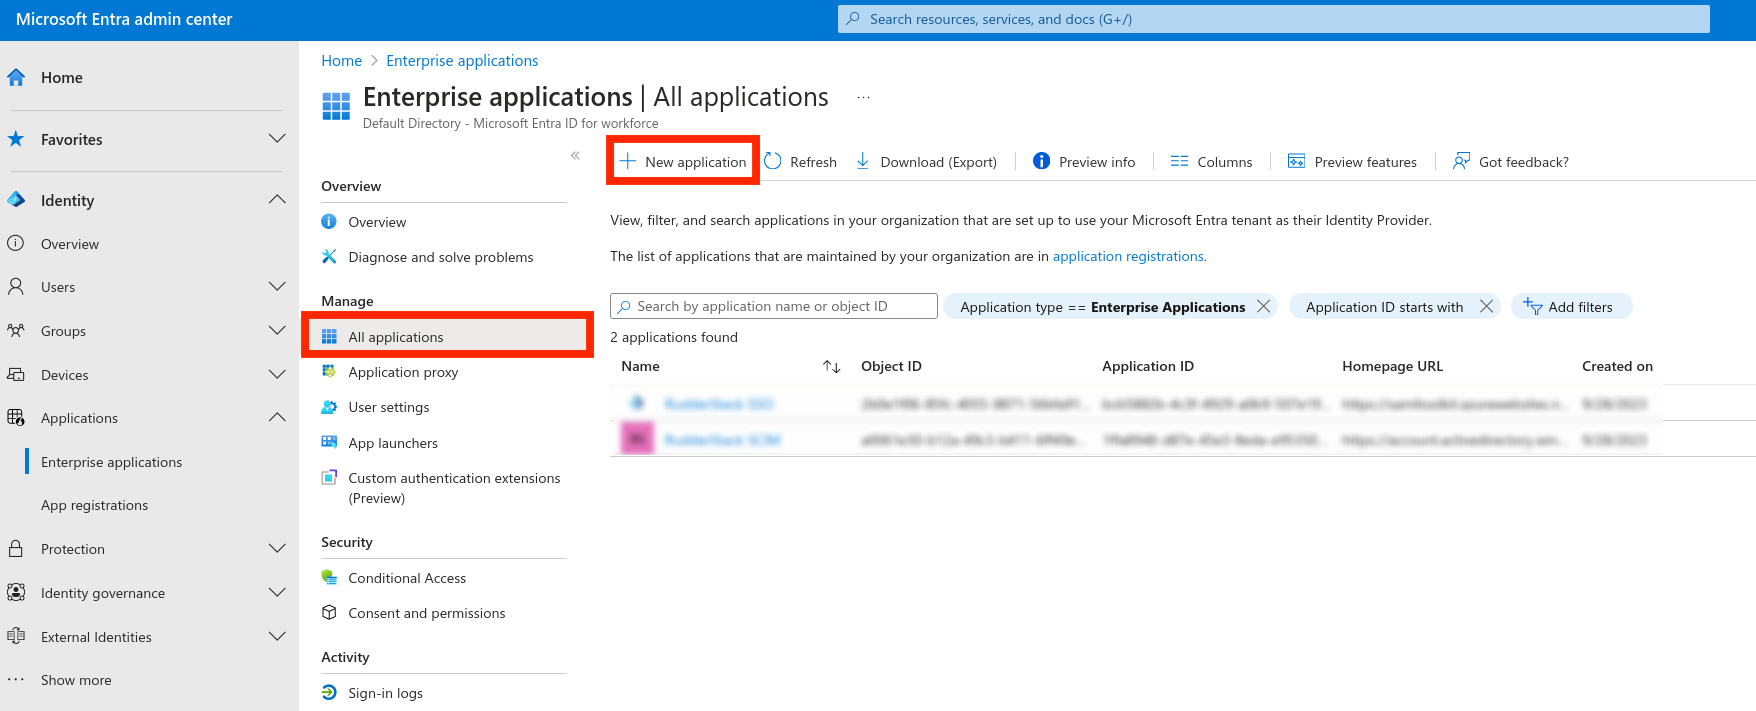
Task: Click the New application button
Action: pos(684,161)
